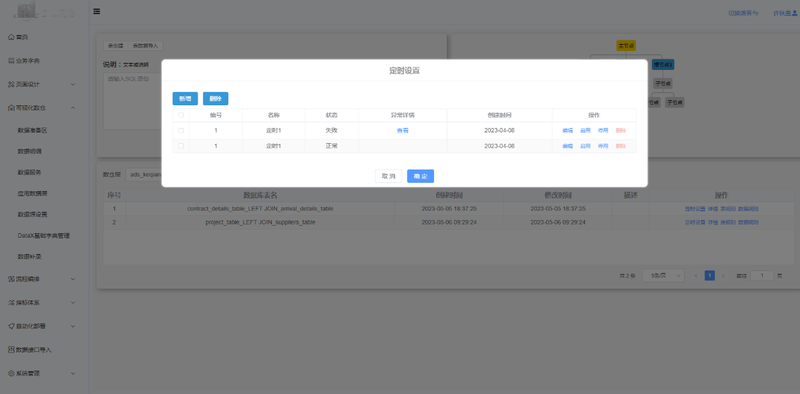Select the yellow root node in tree diagram
Viewport: 800px width, 394px height.
(x=626, y=45)
